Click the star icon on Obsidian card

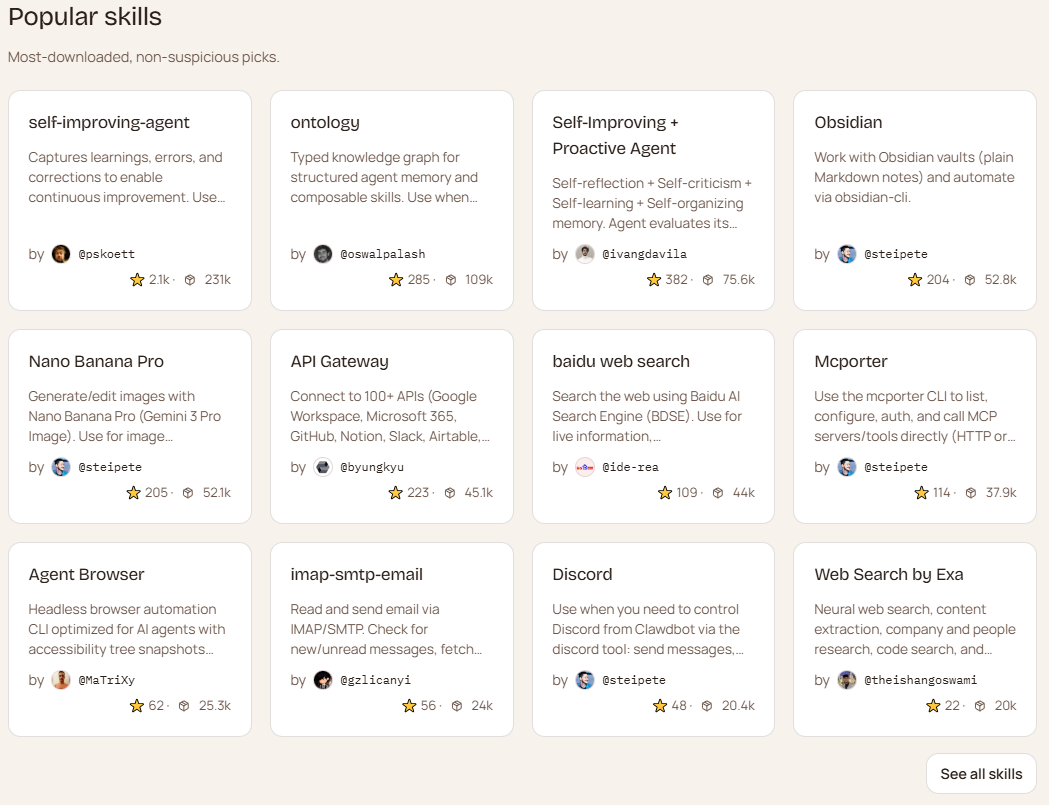(x=915, y=280)
